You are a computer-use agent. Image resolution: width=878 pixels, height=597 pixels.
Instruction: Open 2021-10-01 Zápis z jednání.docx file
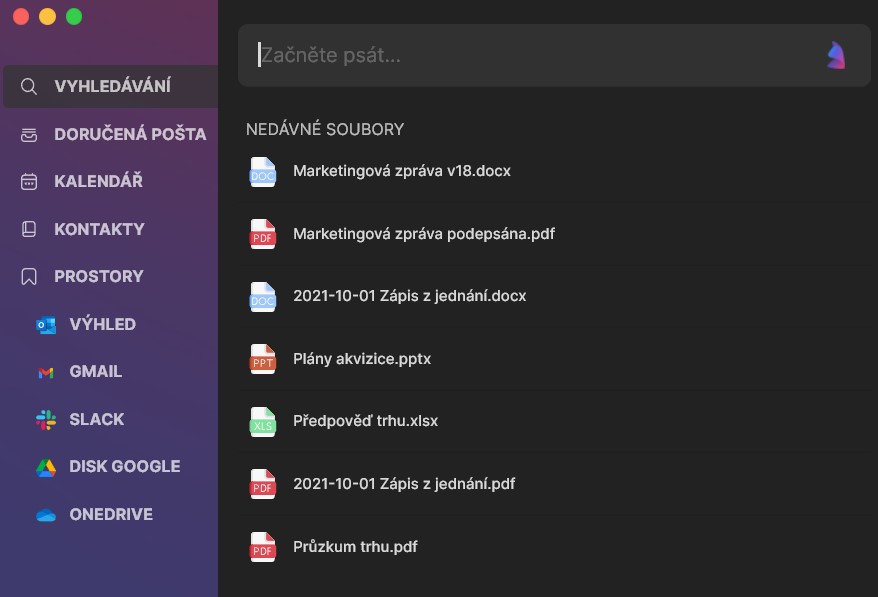click(x=409, y=296)
